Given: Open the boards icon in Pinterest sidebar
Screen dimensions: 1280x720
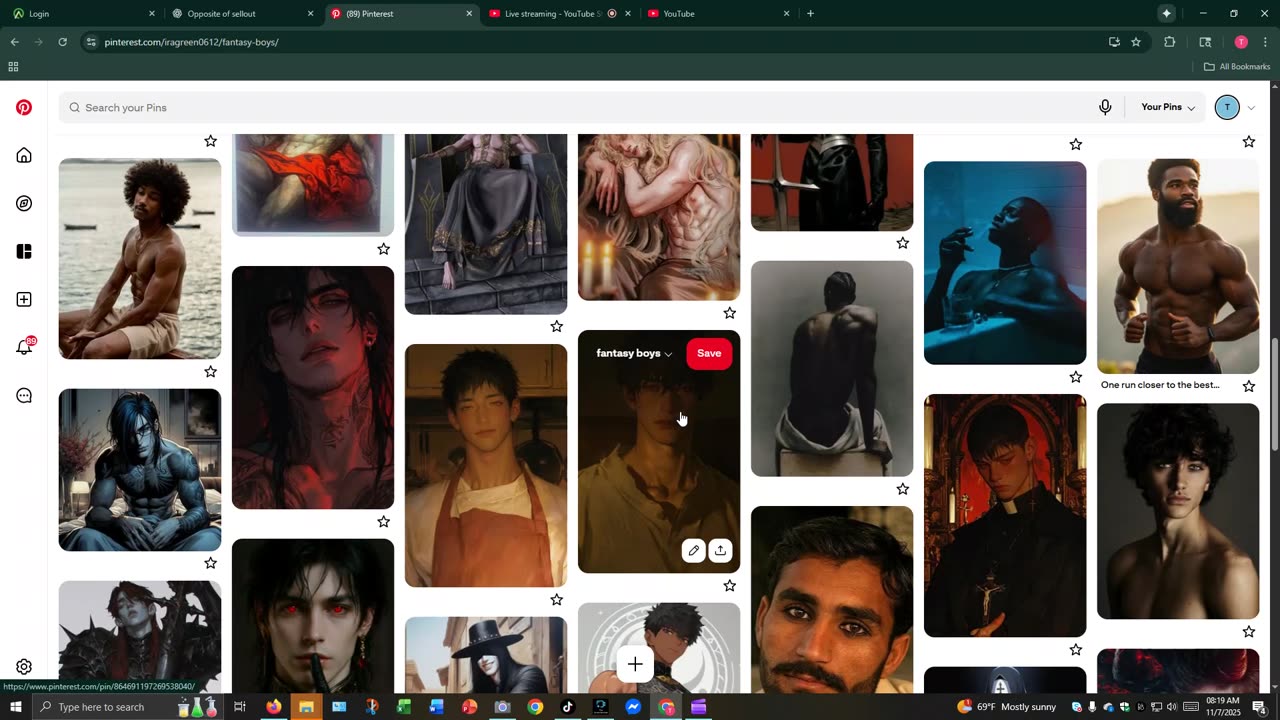Looking at the screenshot, I should coord(24,251).
